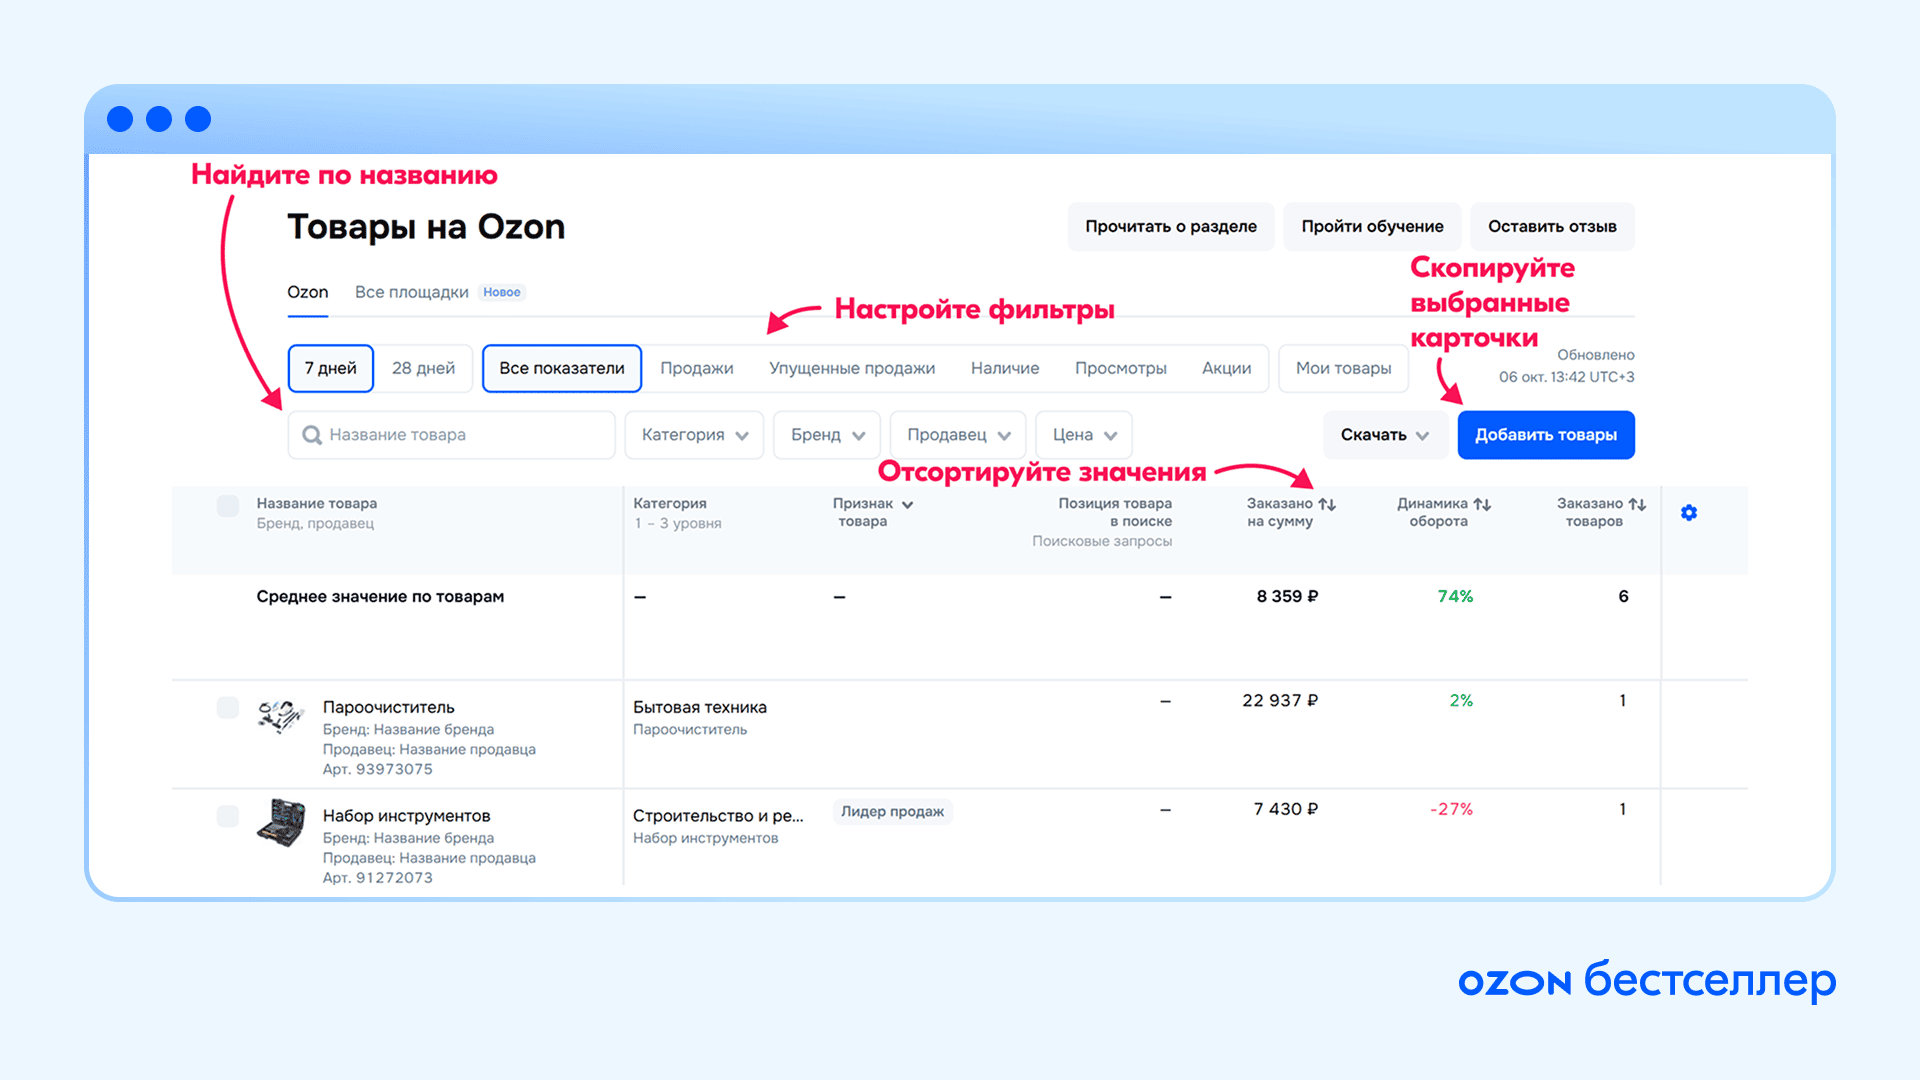Click Арт. 93973075 text
This screenshot has width=1920, height=1080.
point(378,769)
